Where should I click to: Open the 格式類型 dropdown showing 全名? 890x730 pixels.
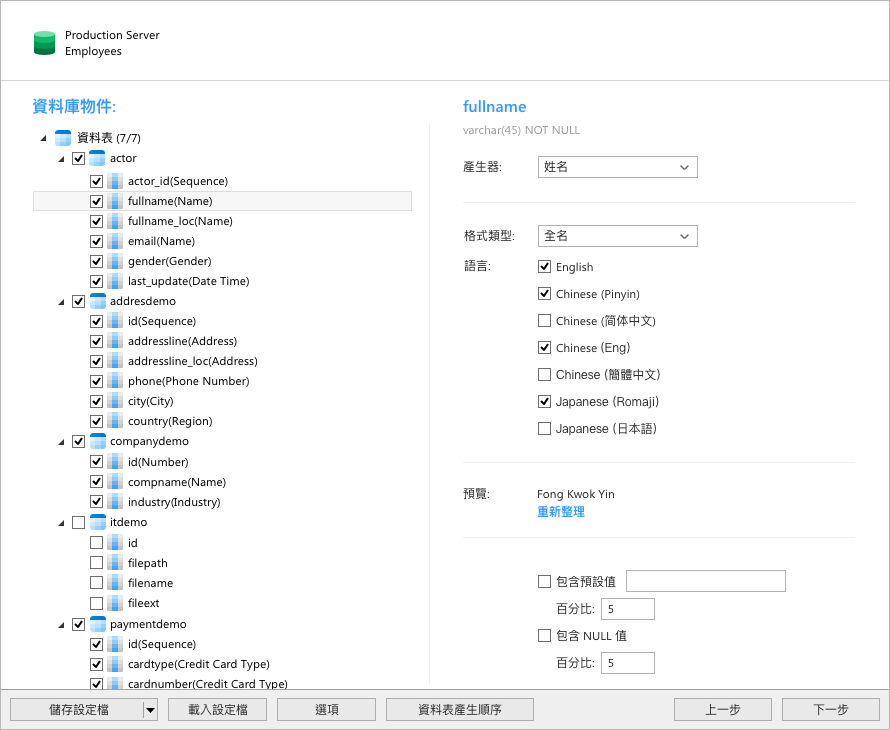tap(618, 236)
